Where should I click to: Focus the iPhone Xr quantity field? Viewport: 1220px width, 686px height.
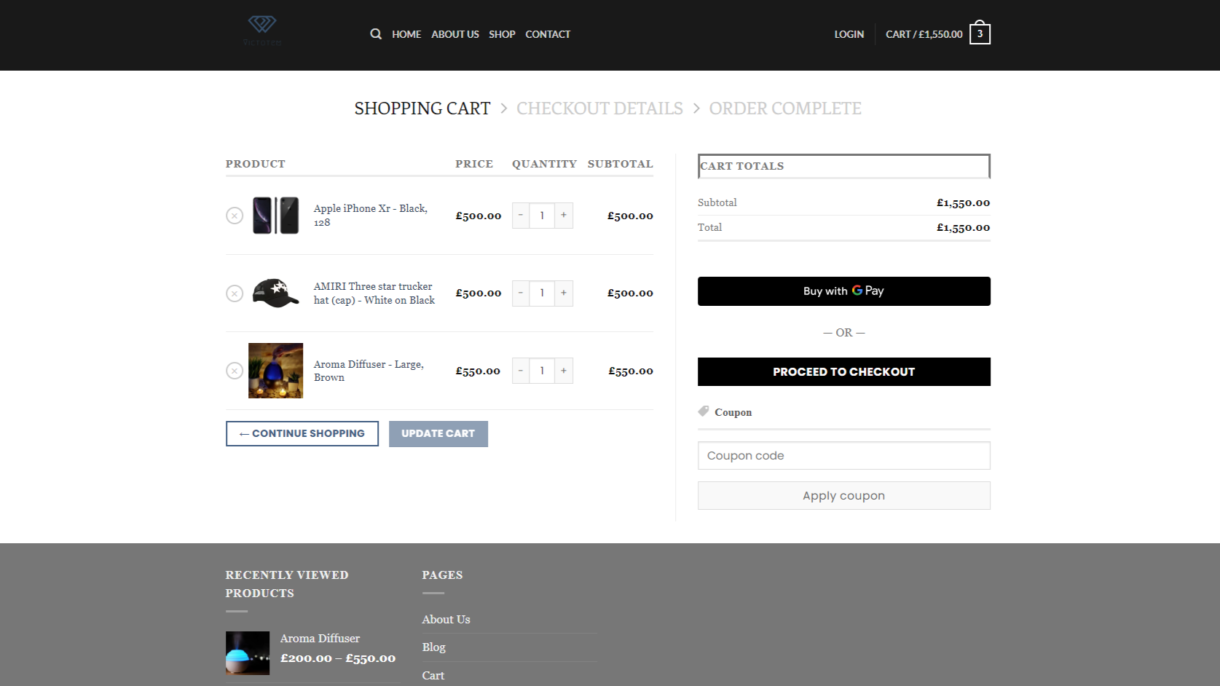542,215
